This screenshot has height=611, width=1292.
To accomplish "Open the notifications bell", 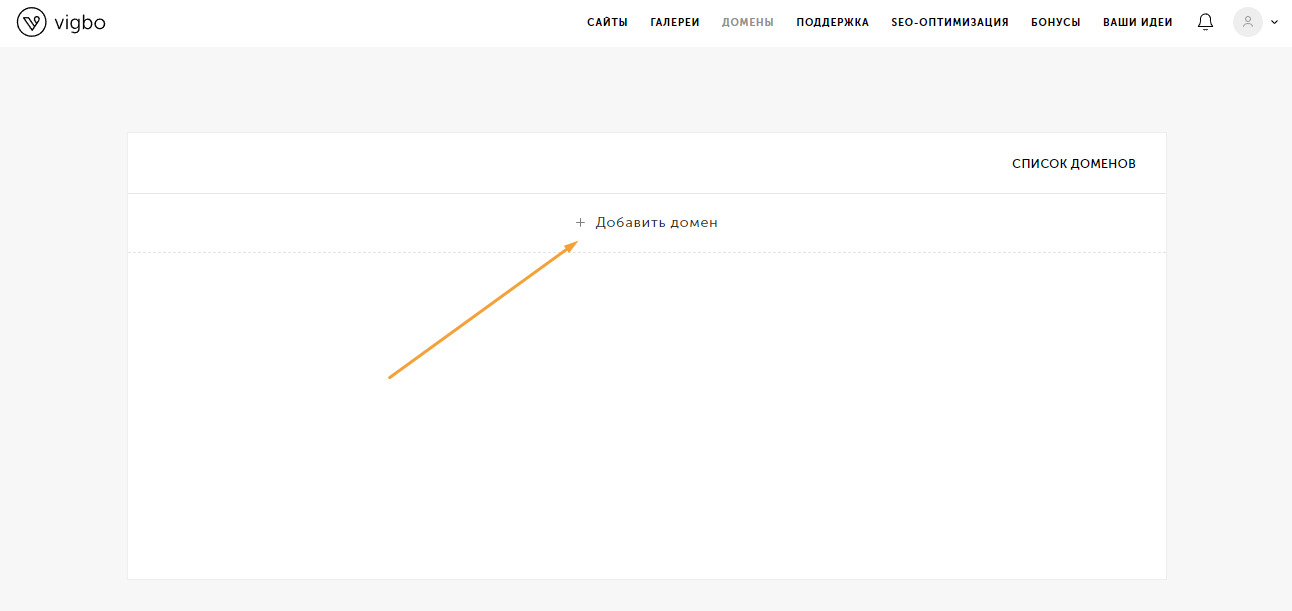I will [x=1205, y=22].
